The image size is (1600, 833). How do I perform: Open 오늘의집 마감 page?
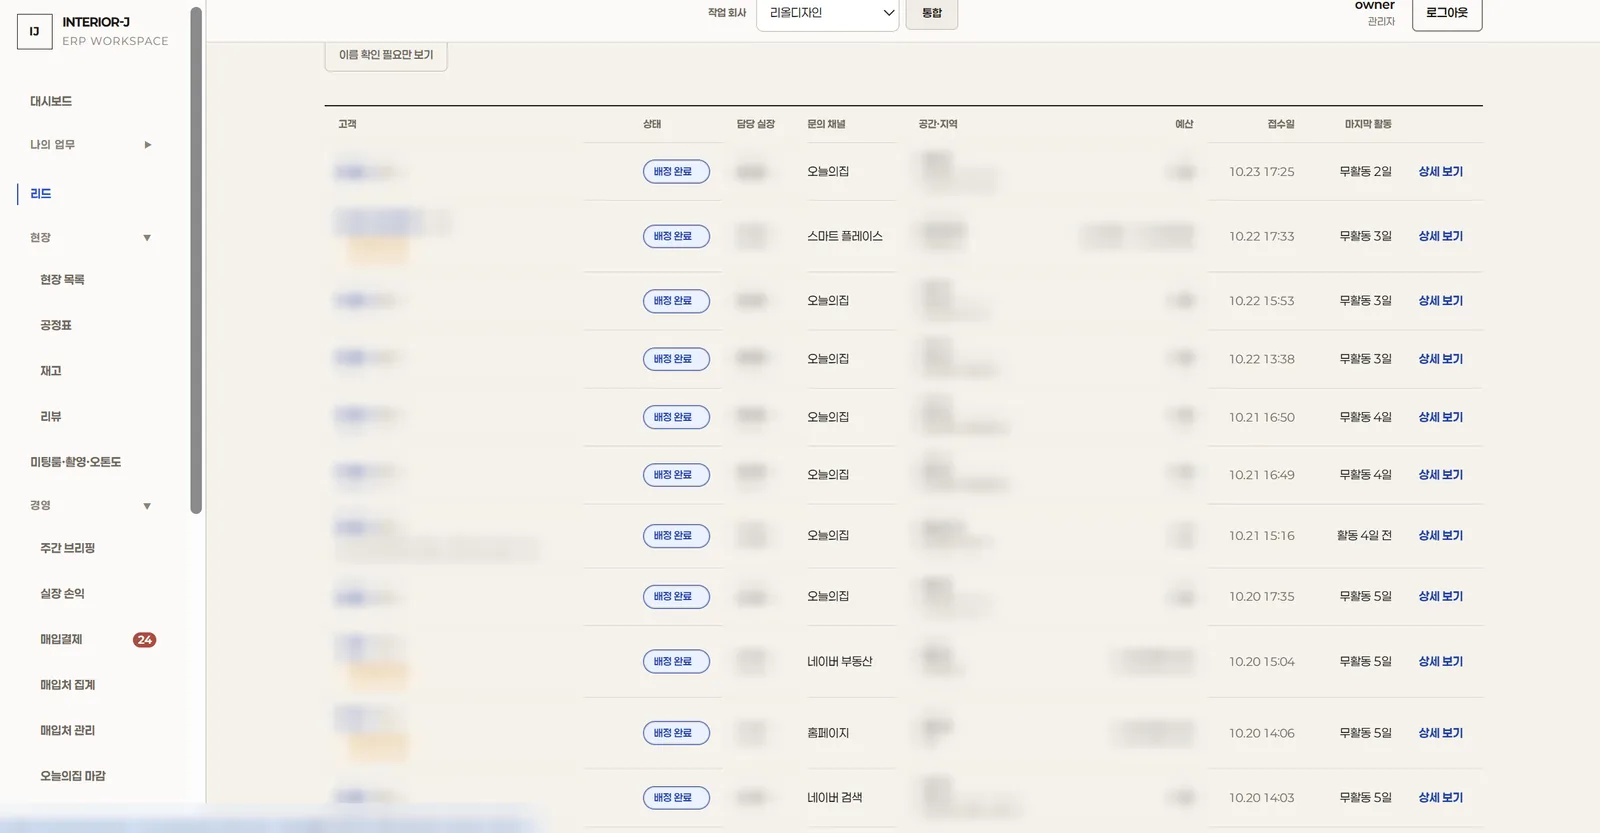pos(73,776)
